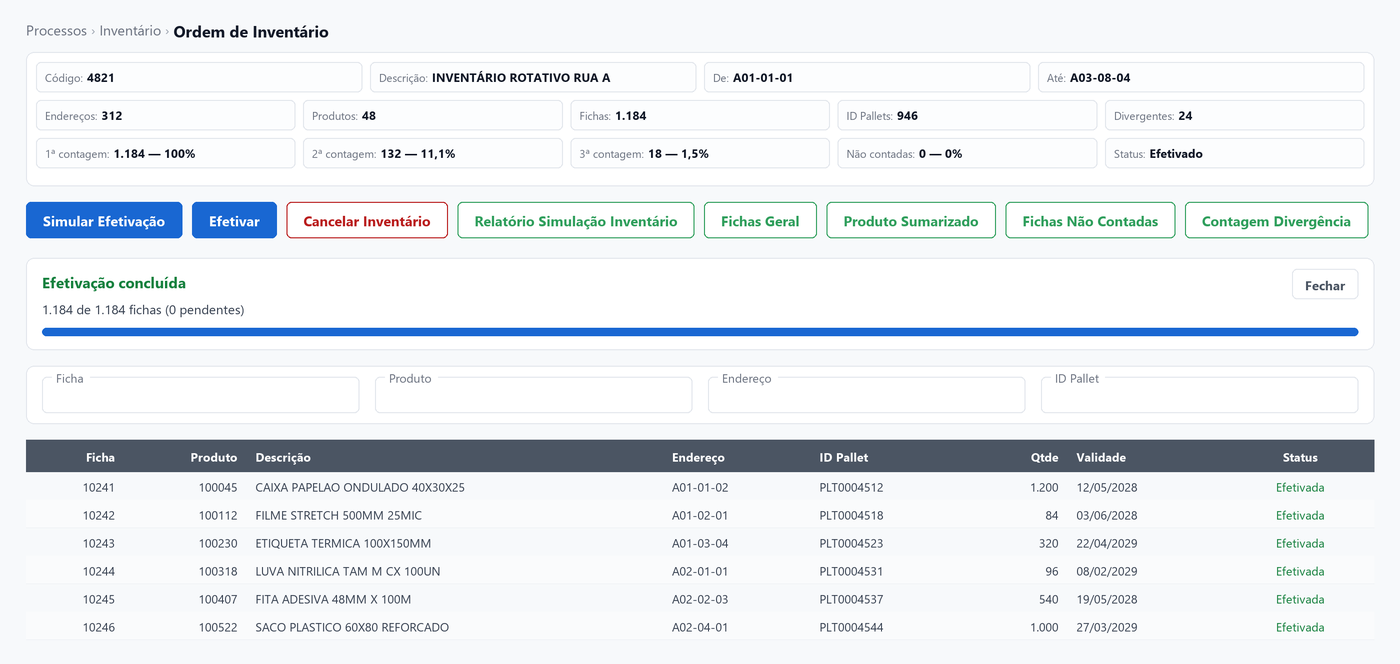Click the Até A03-08-04 field
The width and height of the screenshot is (1400, 664).
(x=1201, y=77)
